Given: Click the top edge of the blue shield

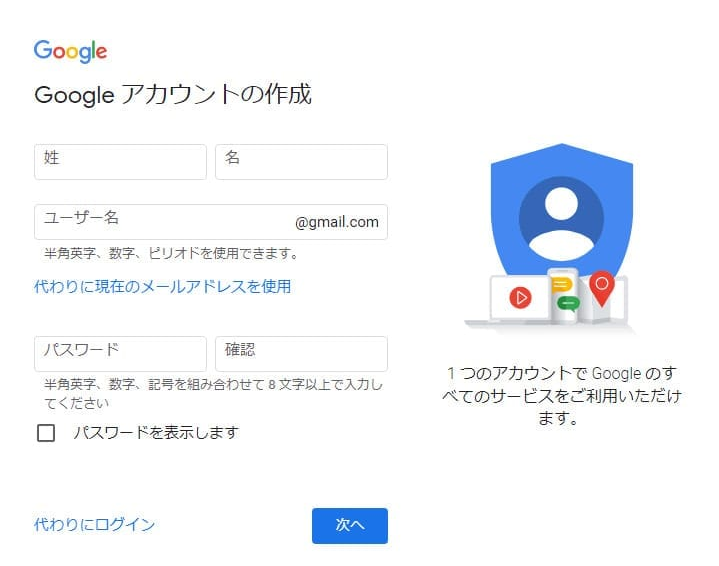Looking at the screenshot, I should 561,149.
